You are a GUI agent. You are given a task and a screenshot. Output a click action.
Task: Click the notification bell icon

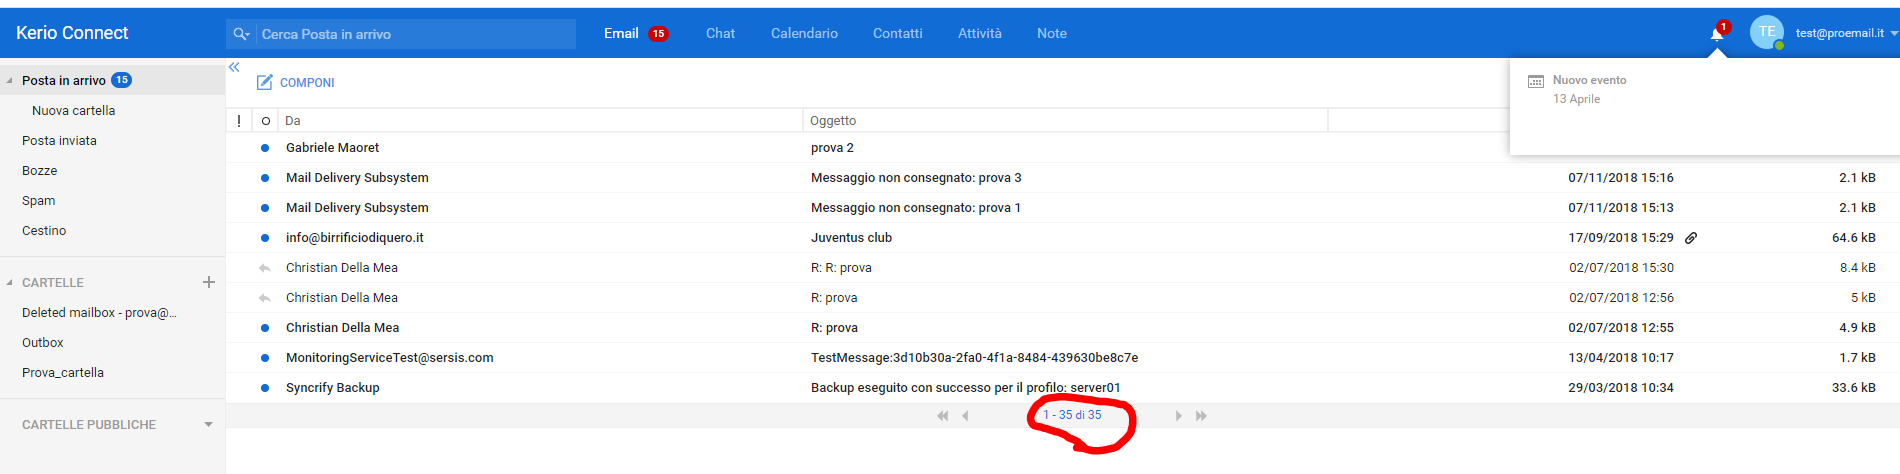pyautogui.click(x=1716, y=34)
